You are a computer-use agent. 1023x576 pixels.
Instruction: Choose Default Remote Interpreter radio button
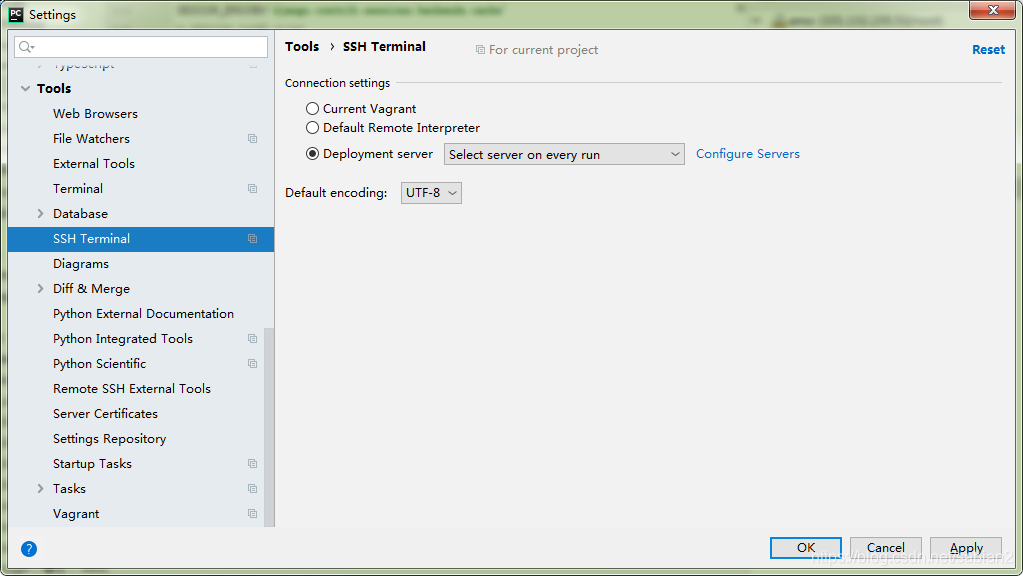(313, 128)
